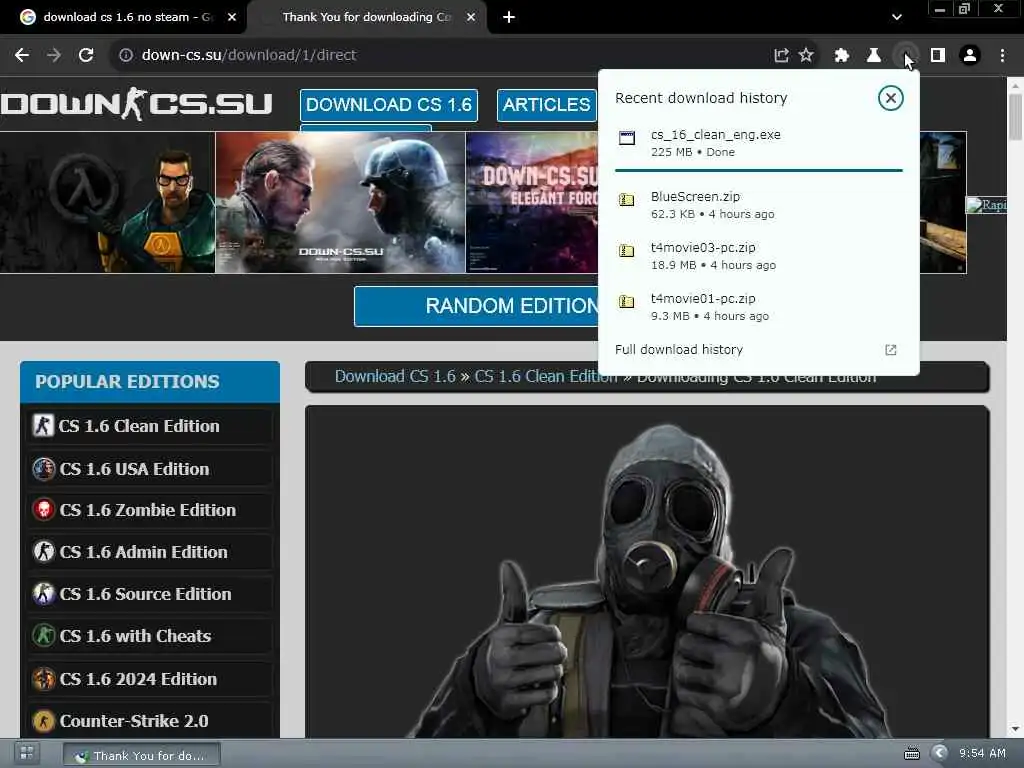Open Chrome Labs flask icon

point(874,56)
